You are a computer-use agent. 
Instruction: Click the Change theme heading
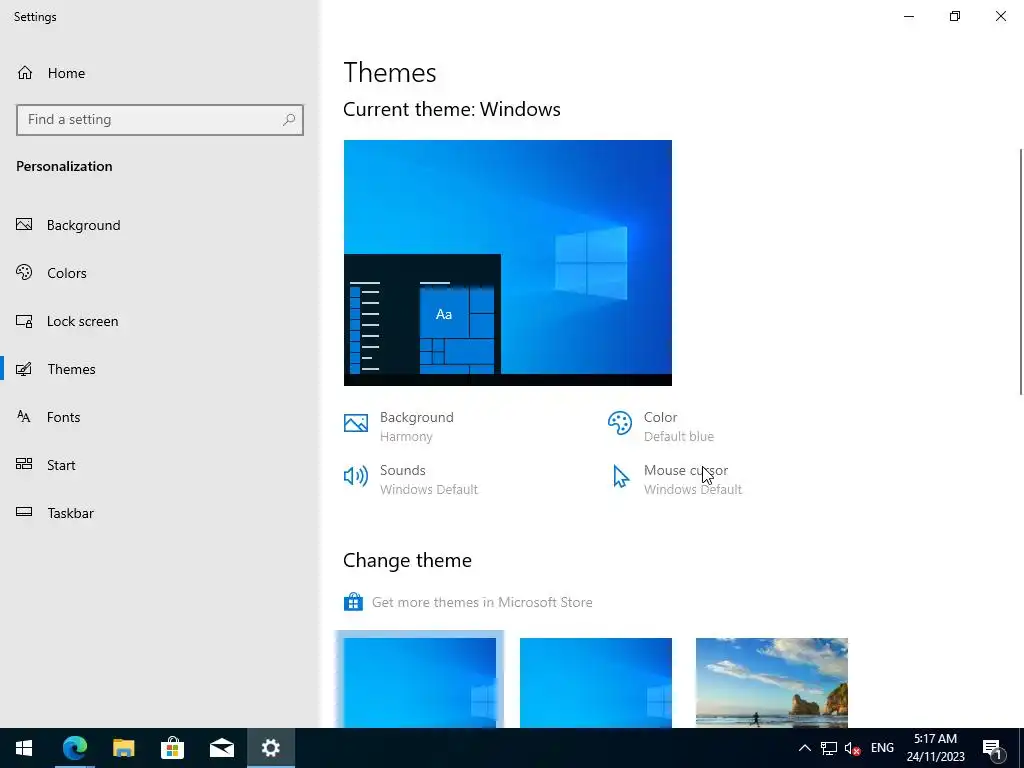[x=408, y=560]
